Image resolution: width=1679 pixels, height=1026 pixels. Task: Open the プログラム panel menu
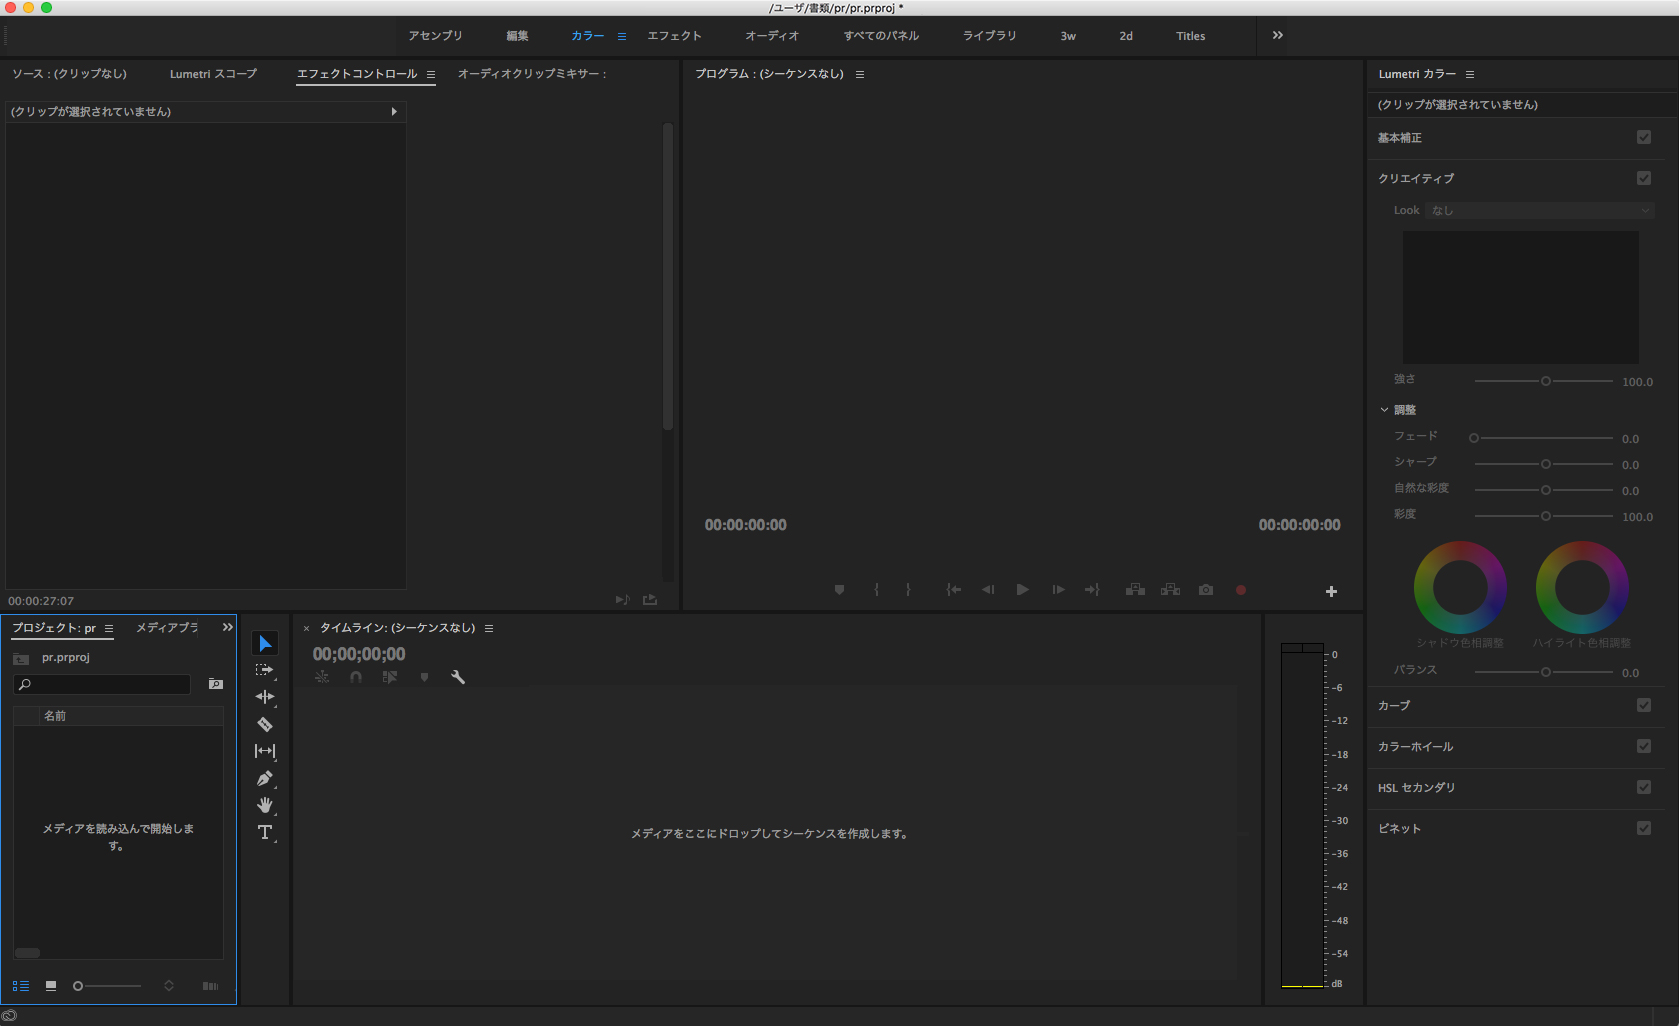point(860,74)
